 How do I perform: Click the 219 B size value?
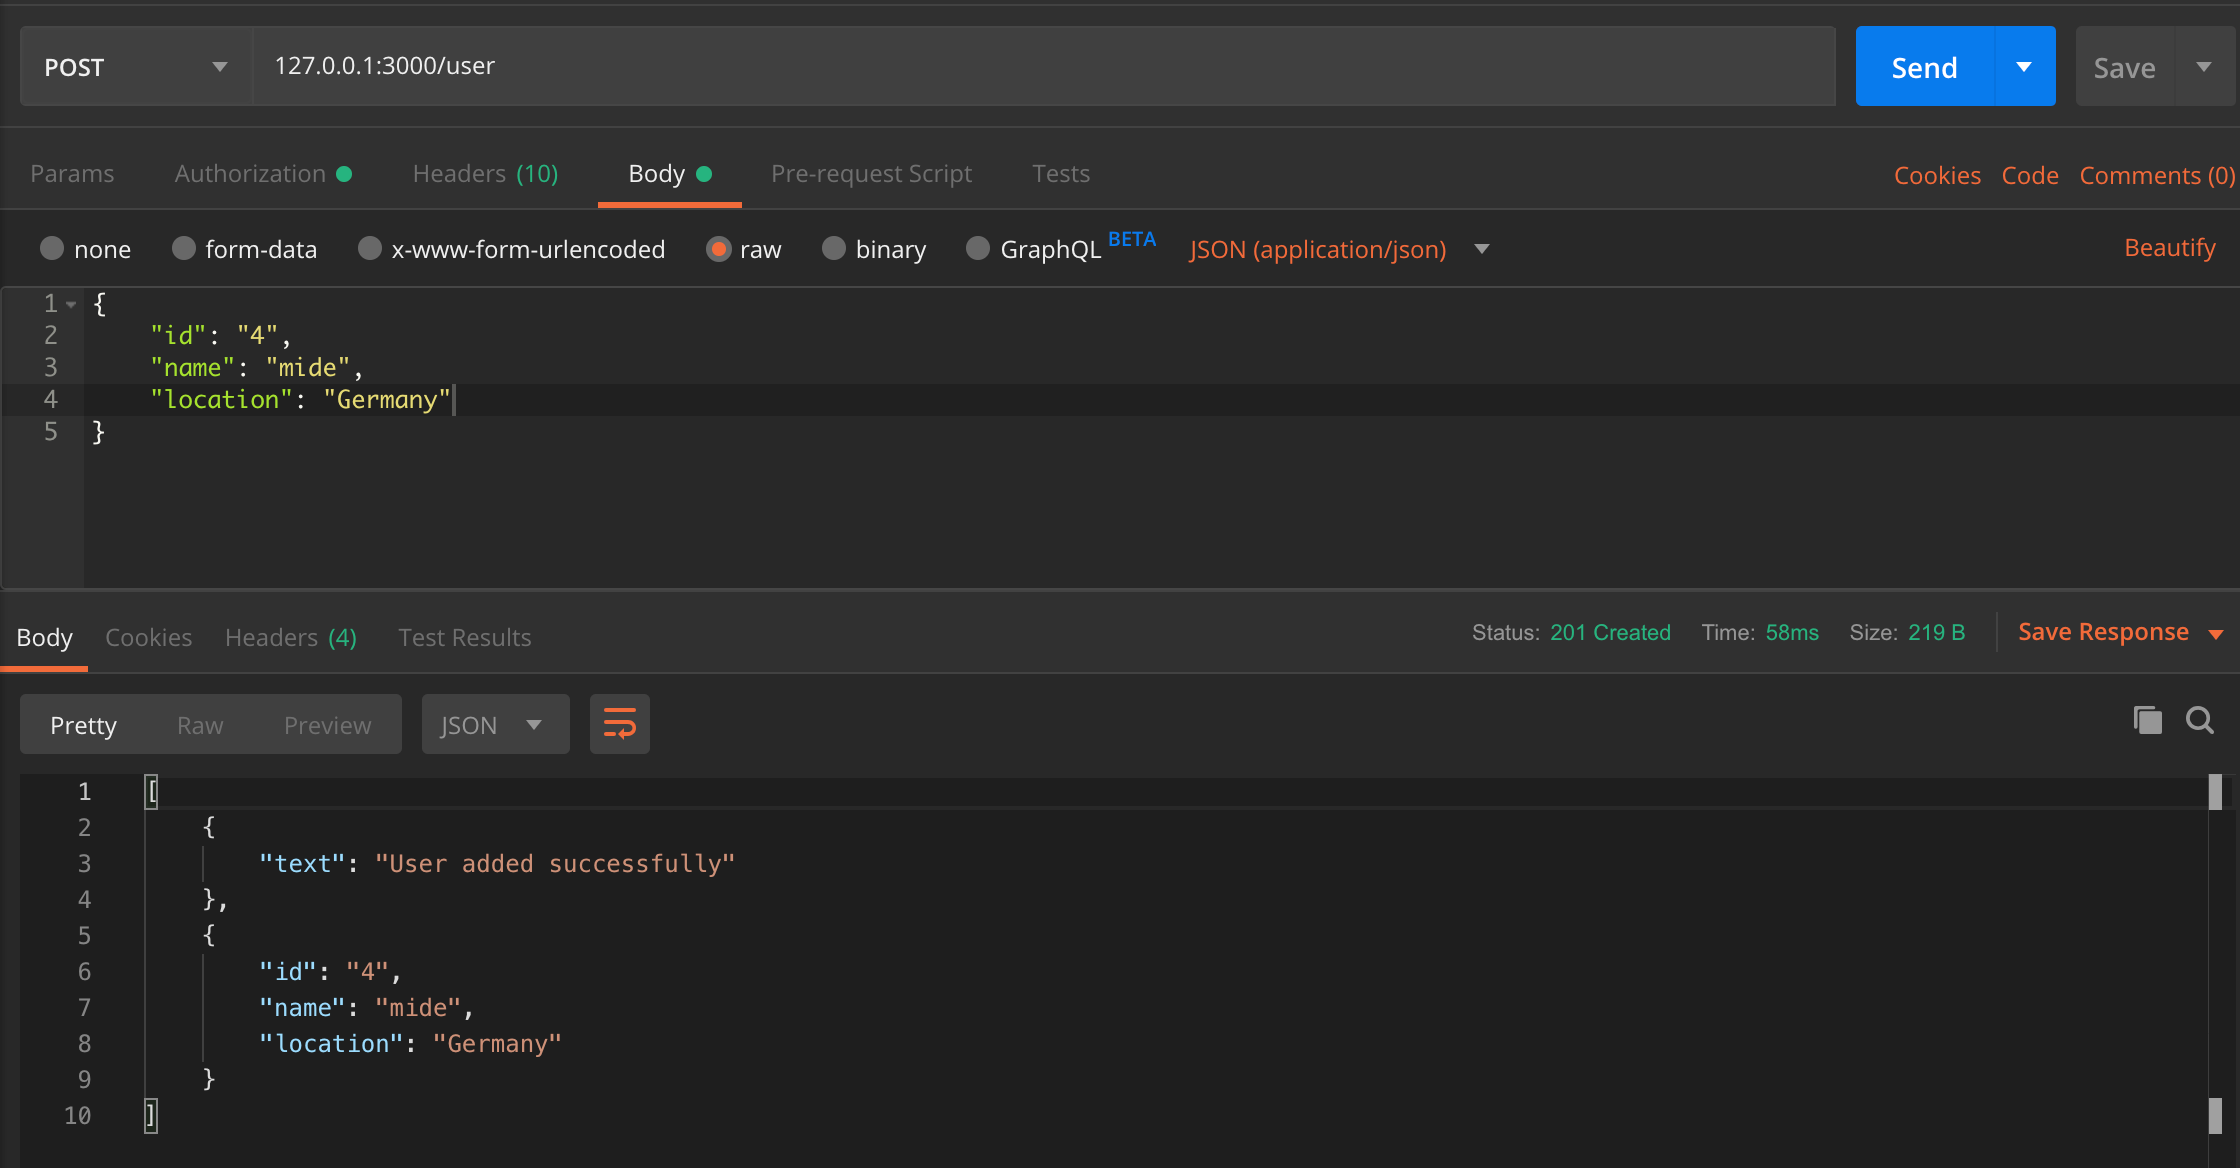tap(1936, 632)
